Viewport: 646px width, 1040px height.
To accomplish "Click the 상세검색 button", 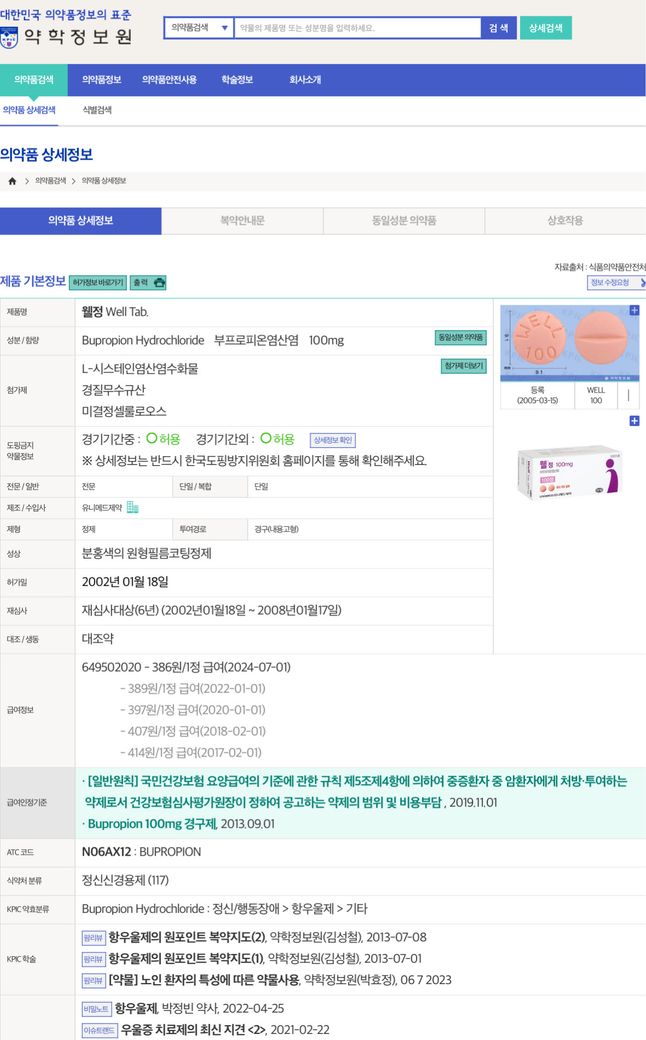I will click(545, 28).
